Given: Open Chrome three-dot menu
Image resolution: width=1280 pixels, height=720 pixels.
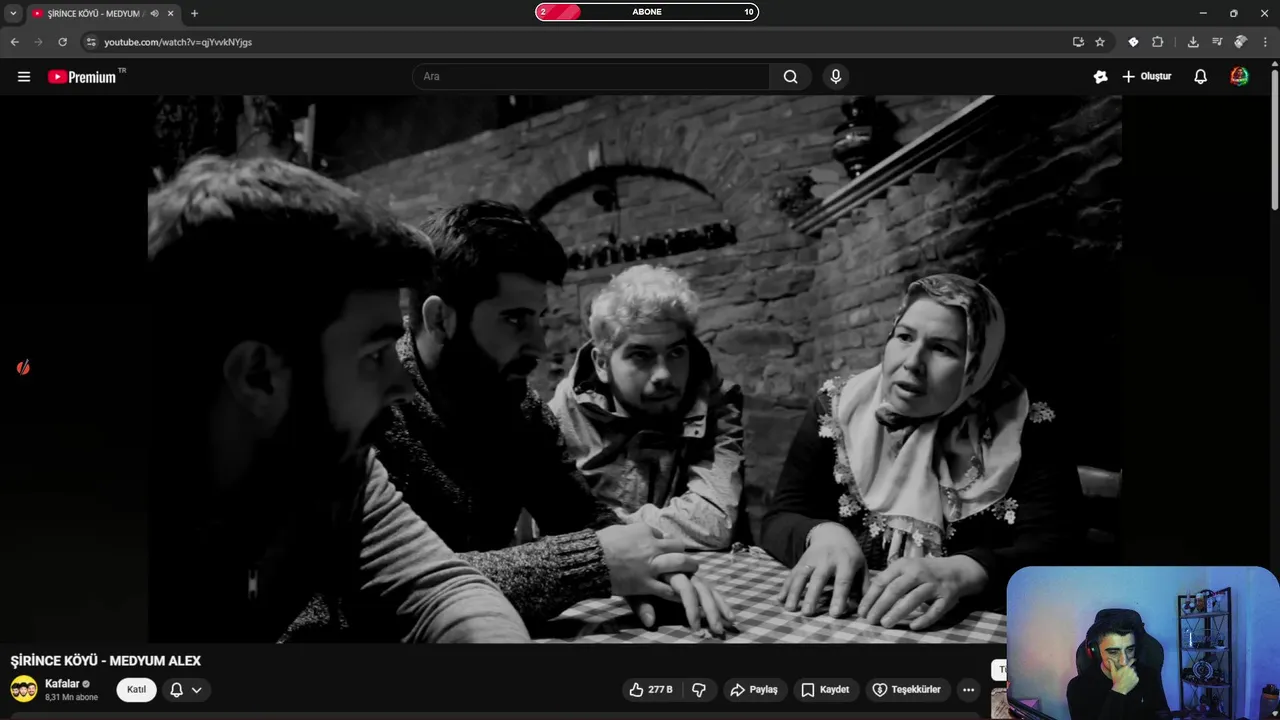Looking at the screenshot, I should pos(1266,42).
